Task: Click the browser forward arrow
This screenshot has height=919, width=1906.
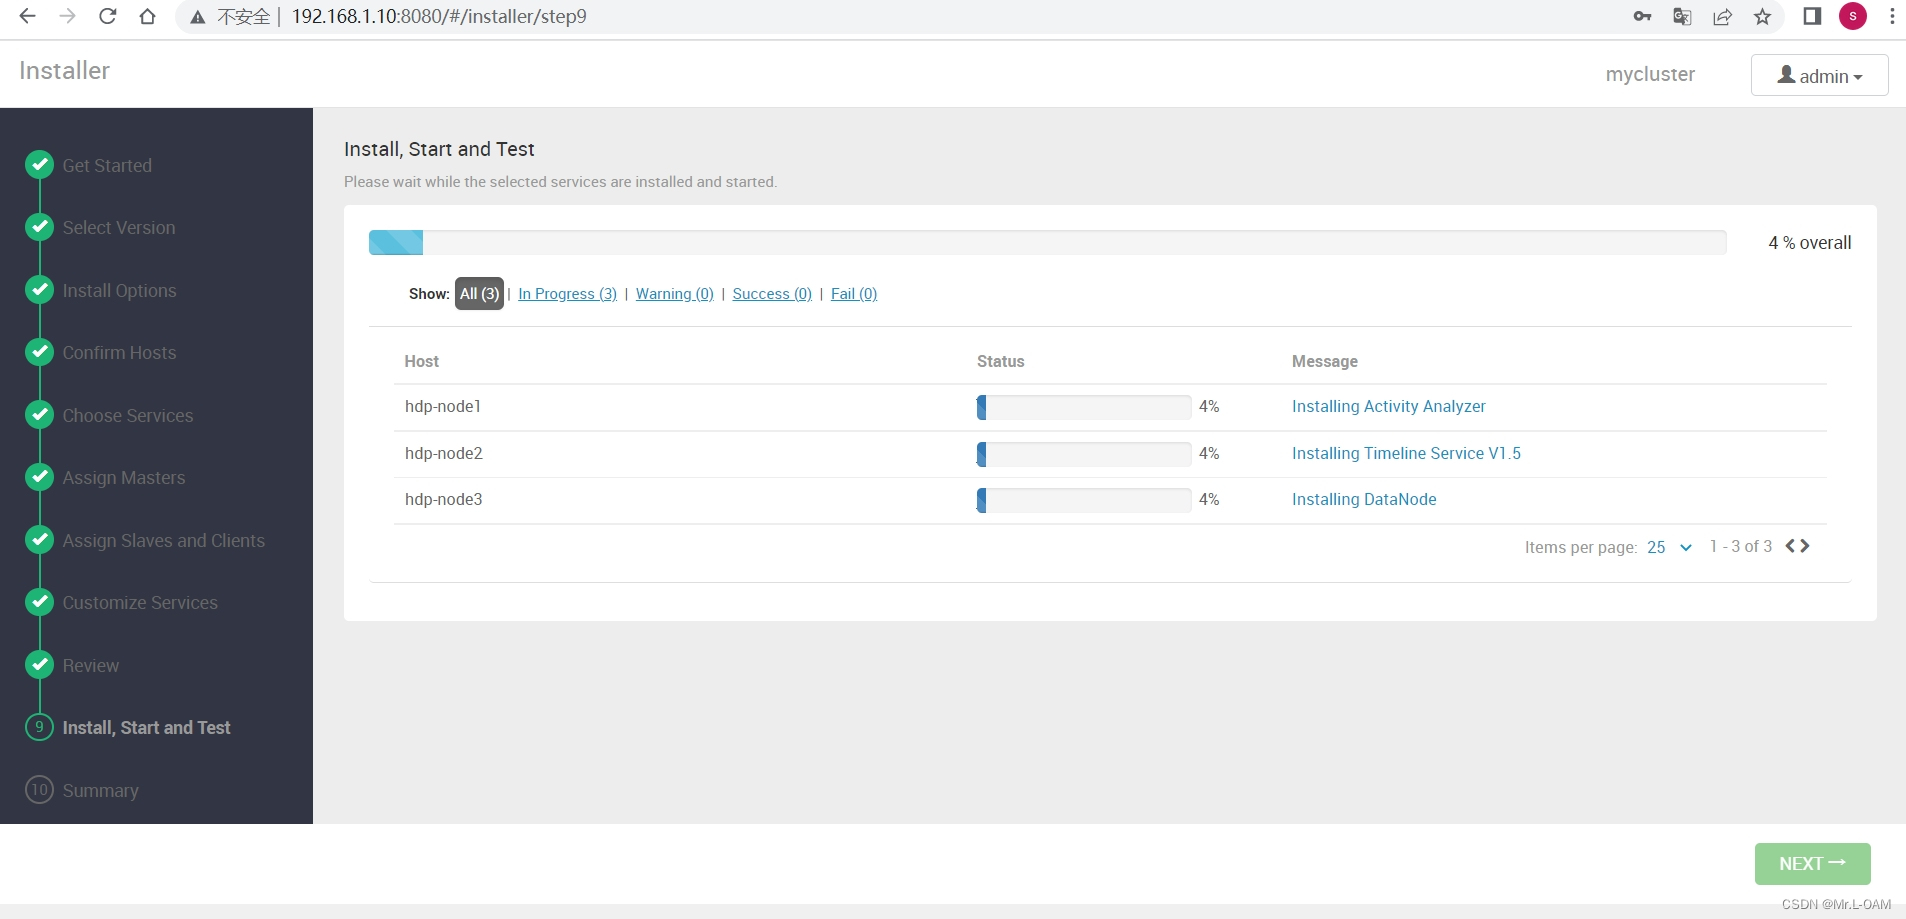Action: point(67,16)
